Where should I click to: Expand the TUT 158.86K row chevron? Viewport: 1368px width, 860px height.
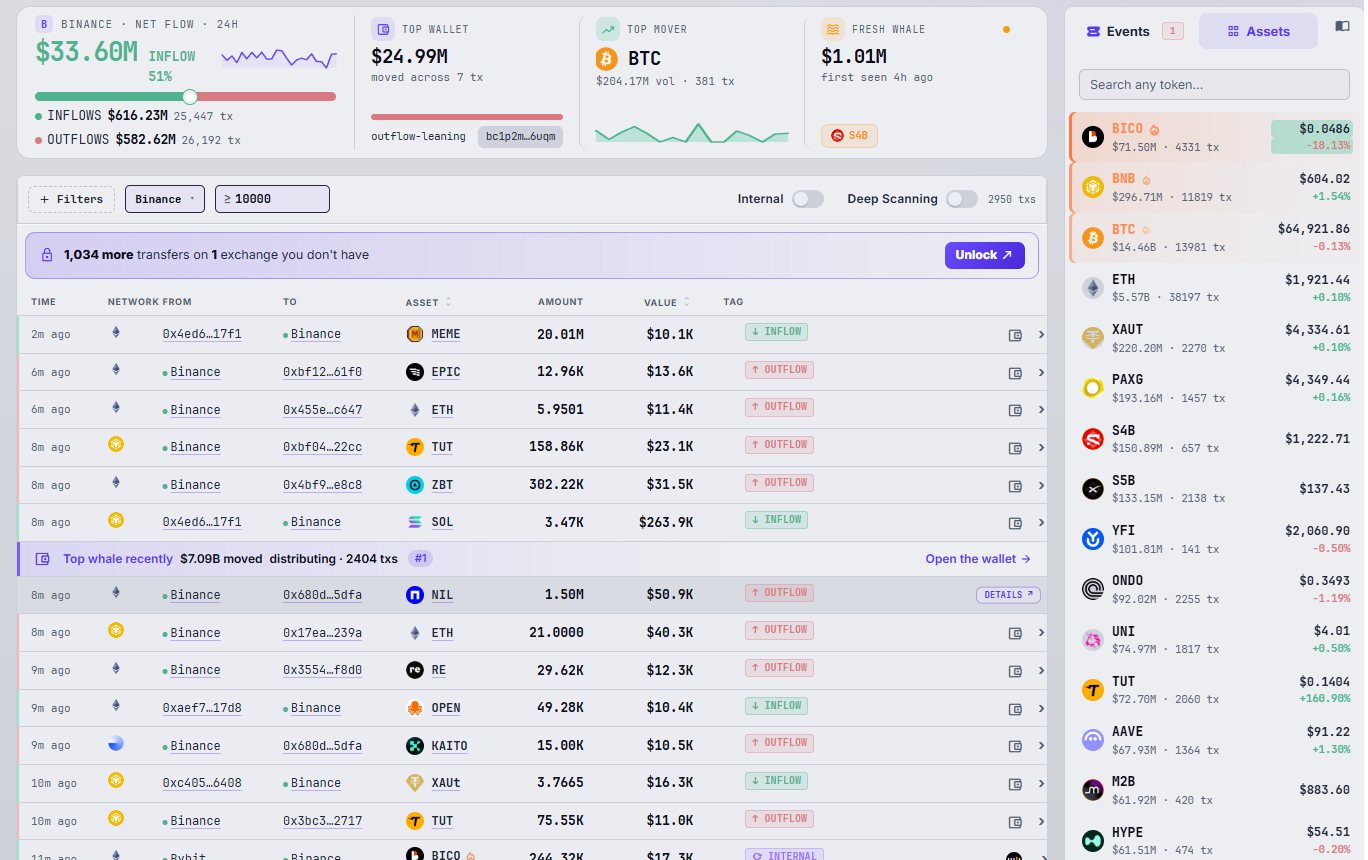1041,448
